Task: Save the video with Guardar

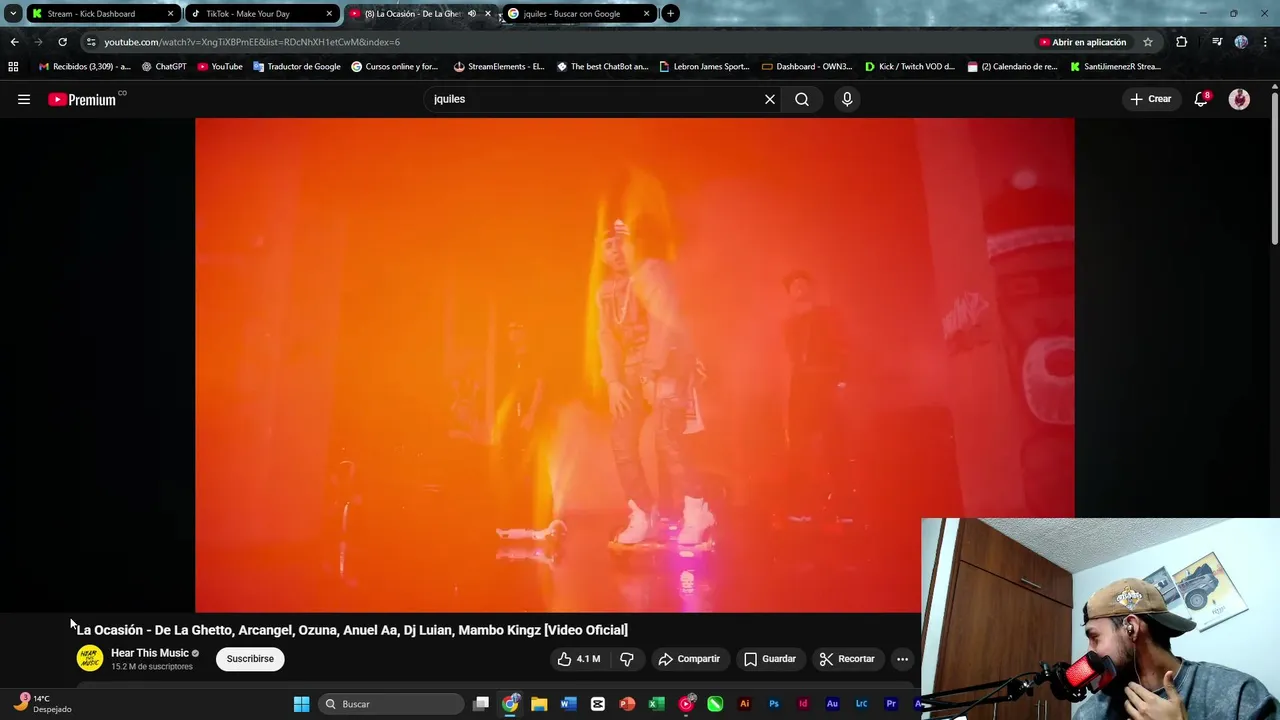Action: tap(770, 659)
